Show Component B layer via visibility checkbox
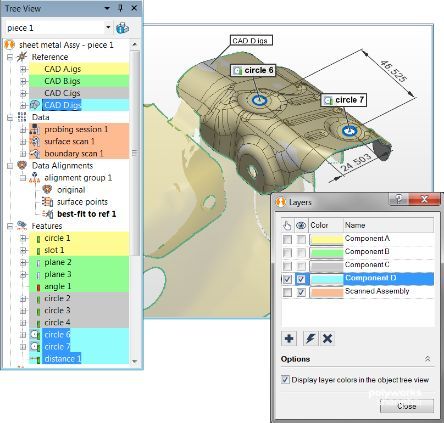The width and height of the screenshot is (444, 423). click(301, 253)
